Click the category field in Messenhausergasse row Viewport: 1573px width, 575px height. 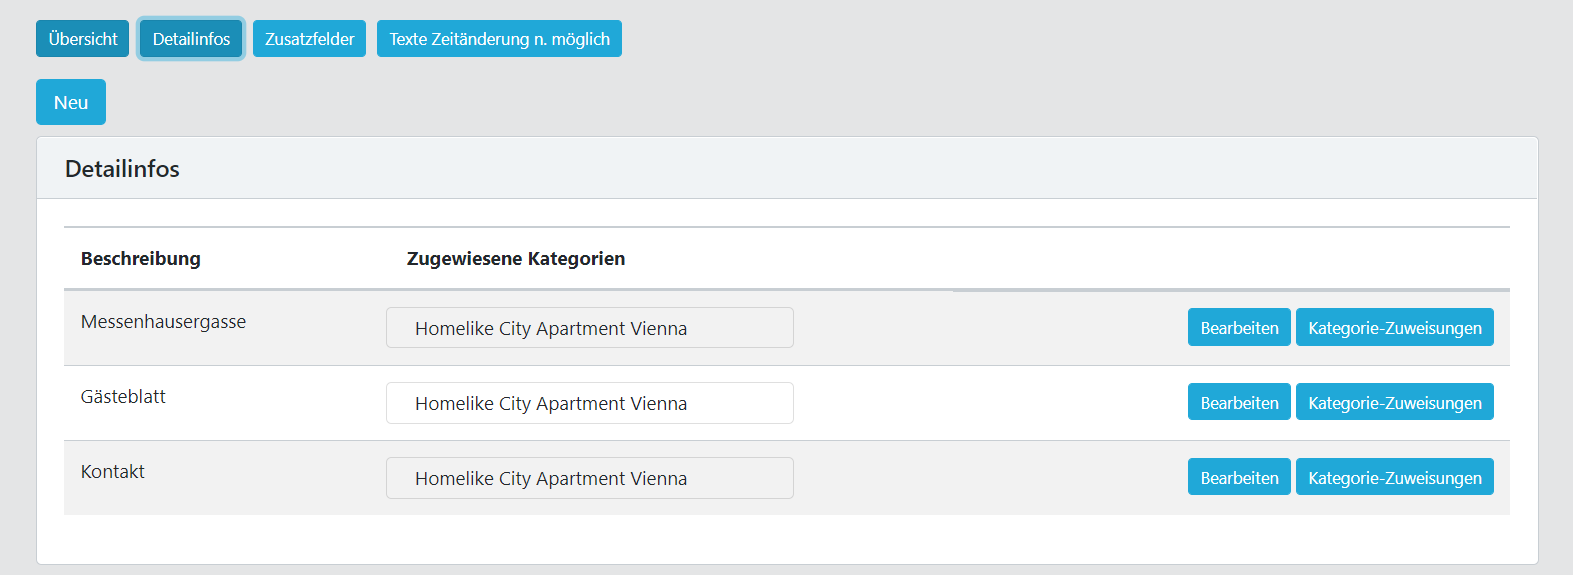[589, 328]
